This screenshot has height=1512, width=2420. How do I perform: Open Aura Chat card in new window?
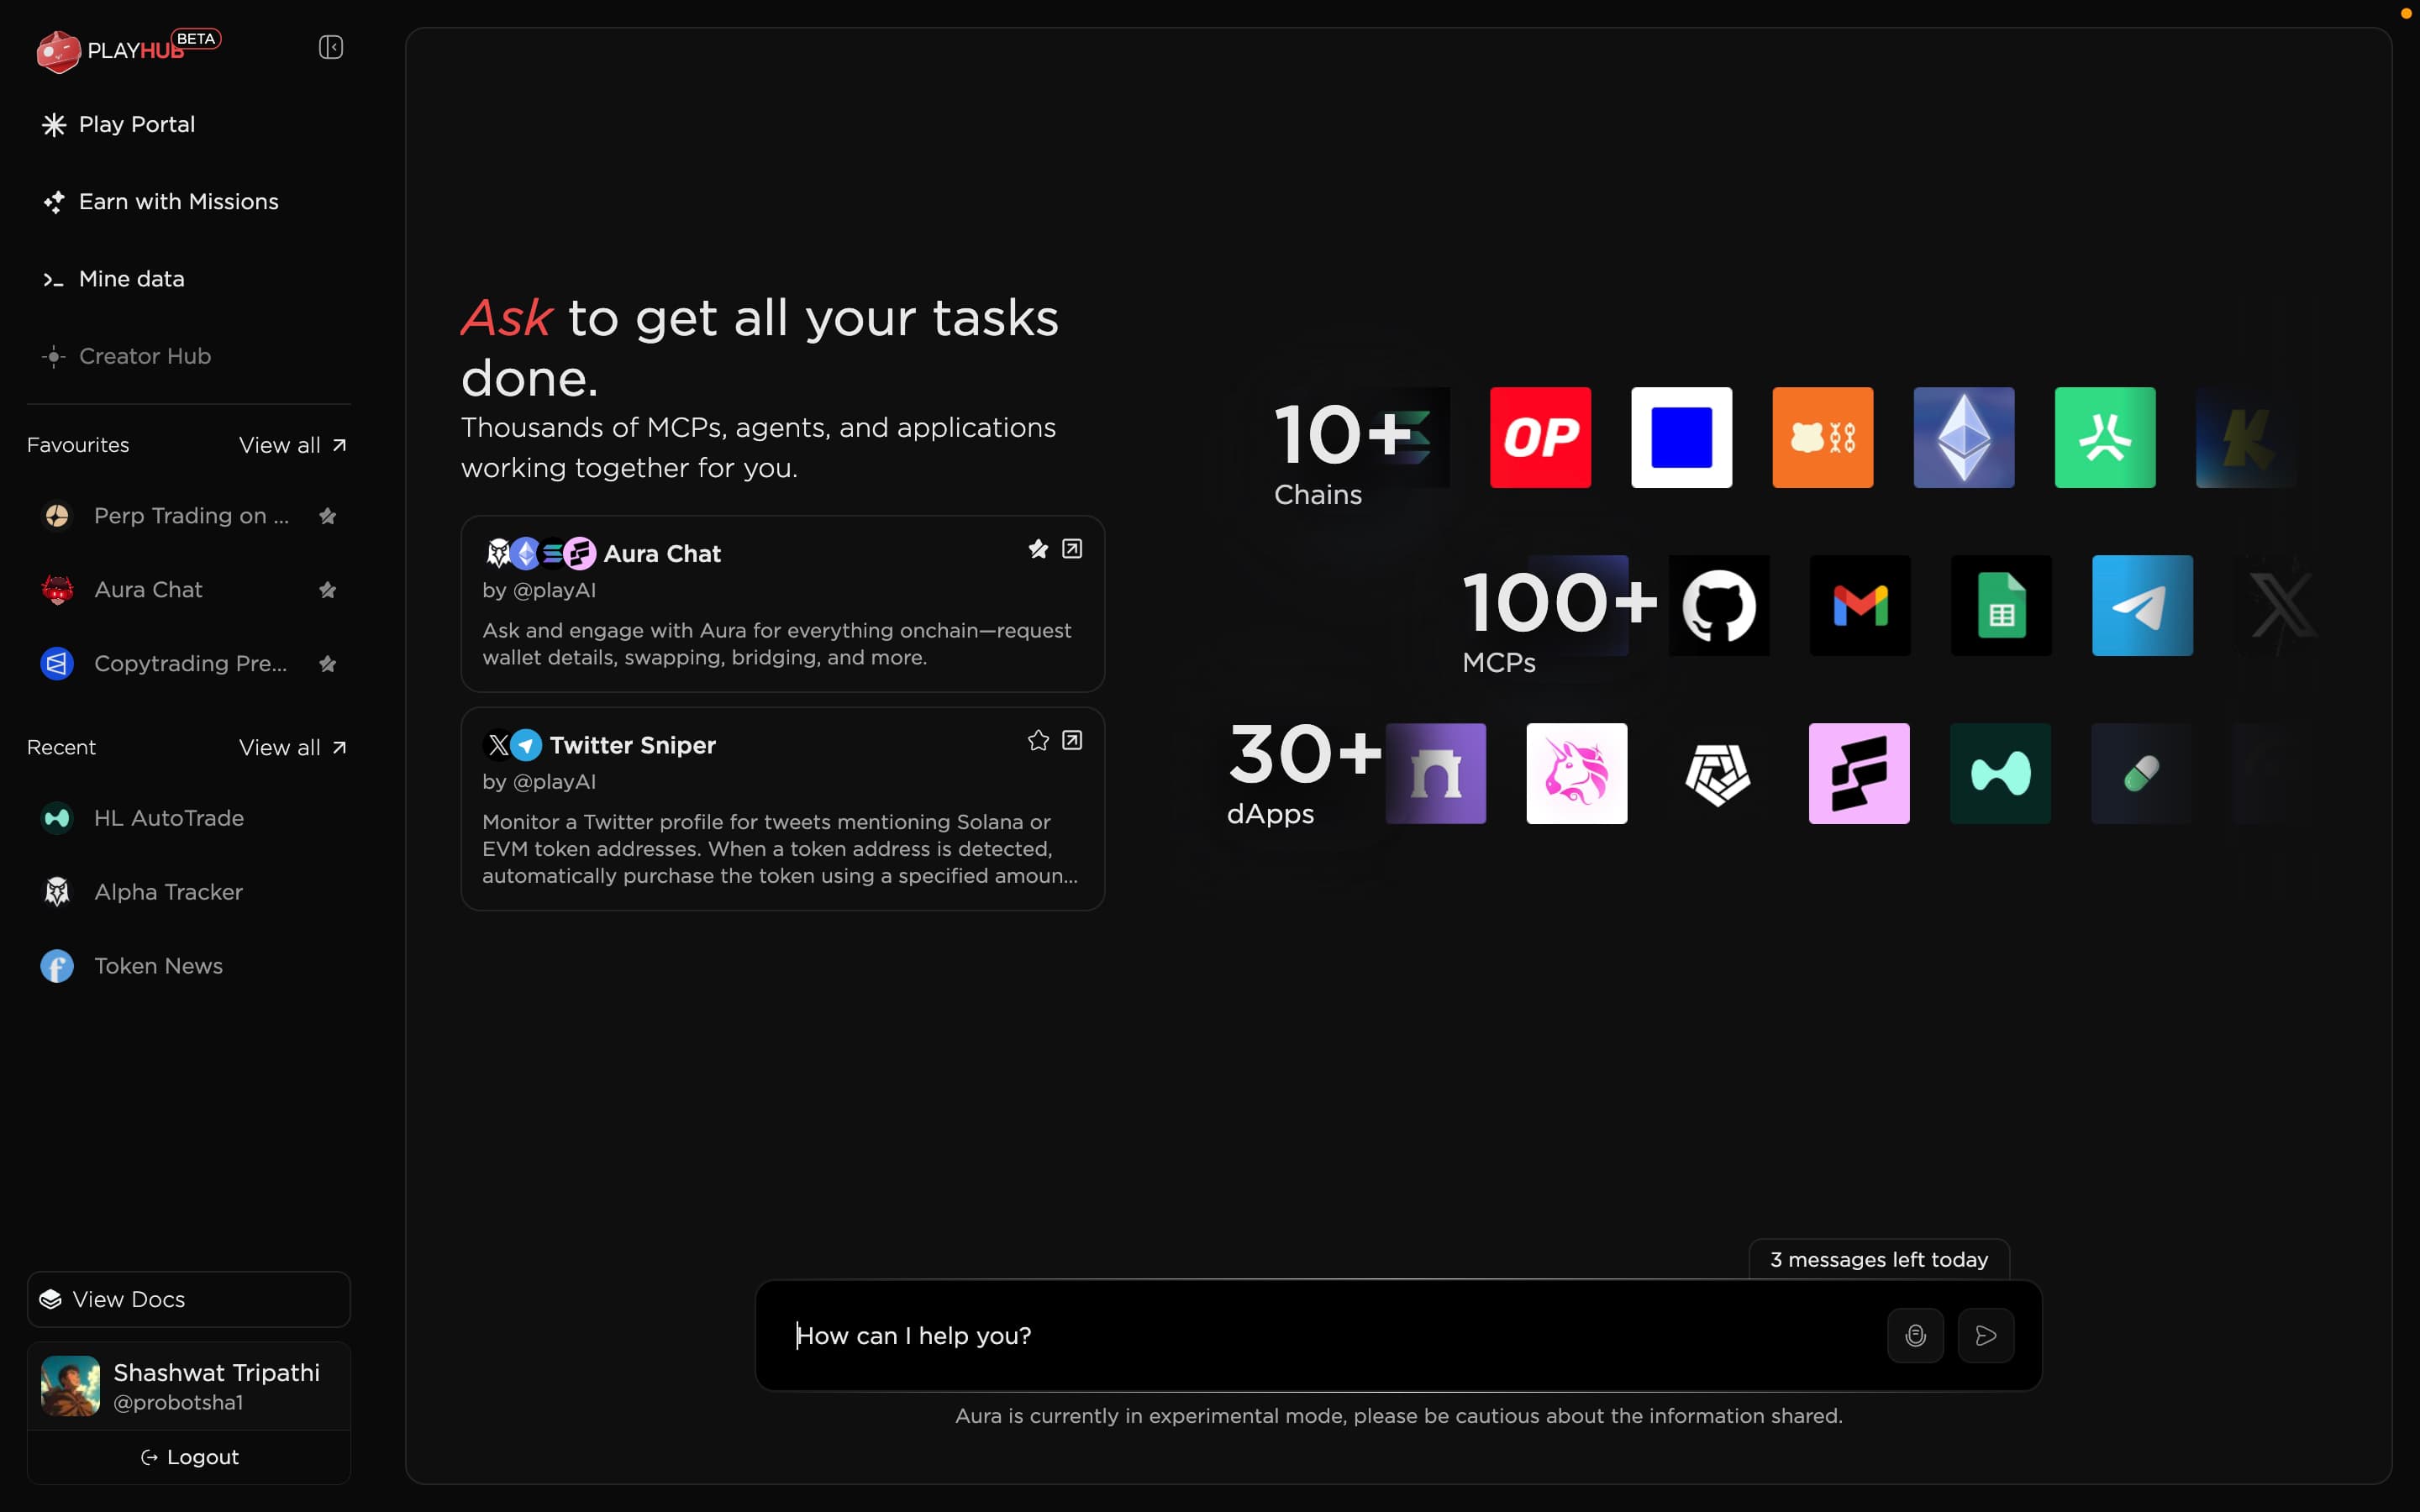pos(1072,549)
